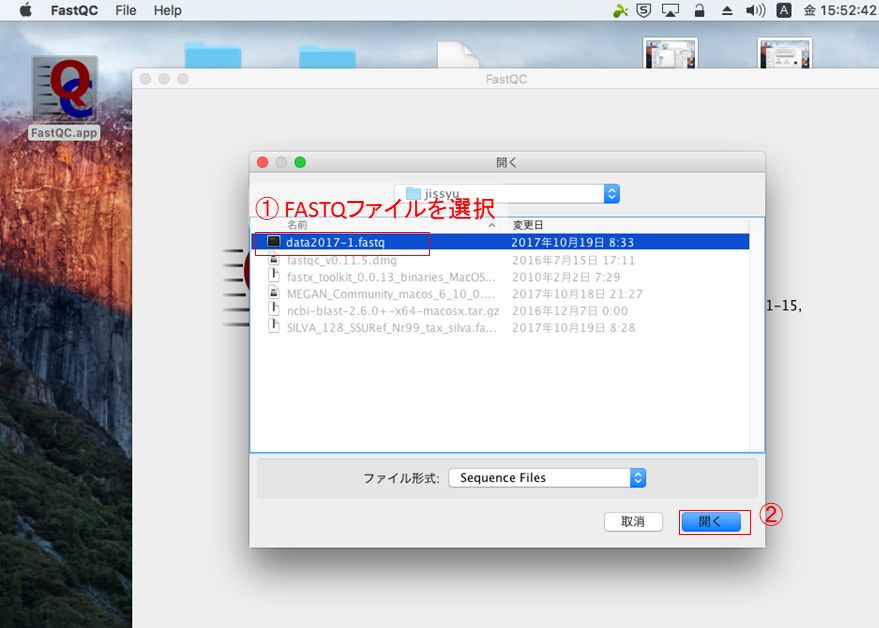This screenshot has height=628, width=879.
Task: Select MEGAN_Community_macos_6_10_0 row
Action: [x=500, y=294]
